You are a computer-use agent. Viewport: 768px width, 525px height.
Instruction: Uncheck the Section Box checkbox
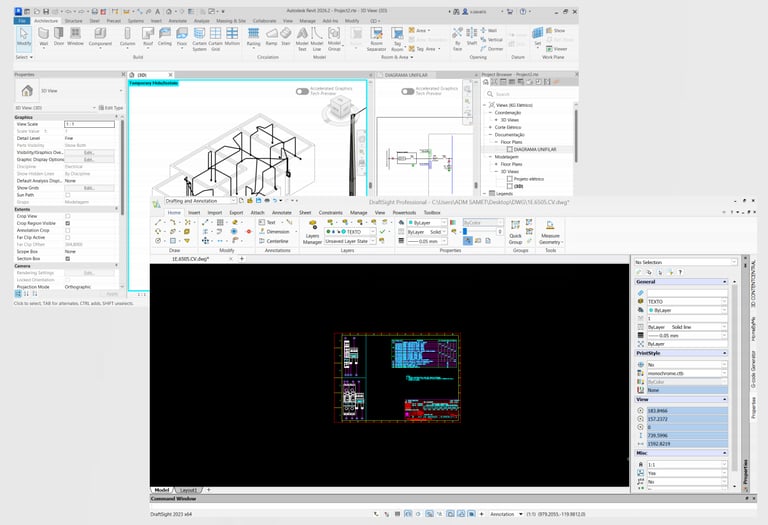coord(68,259)
